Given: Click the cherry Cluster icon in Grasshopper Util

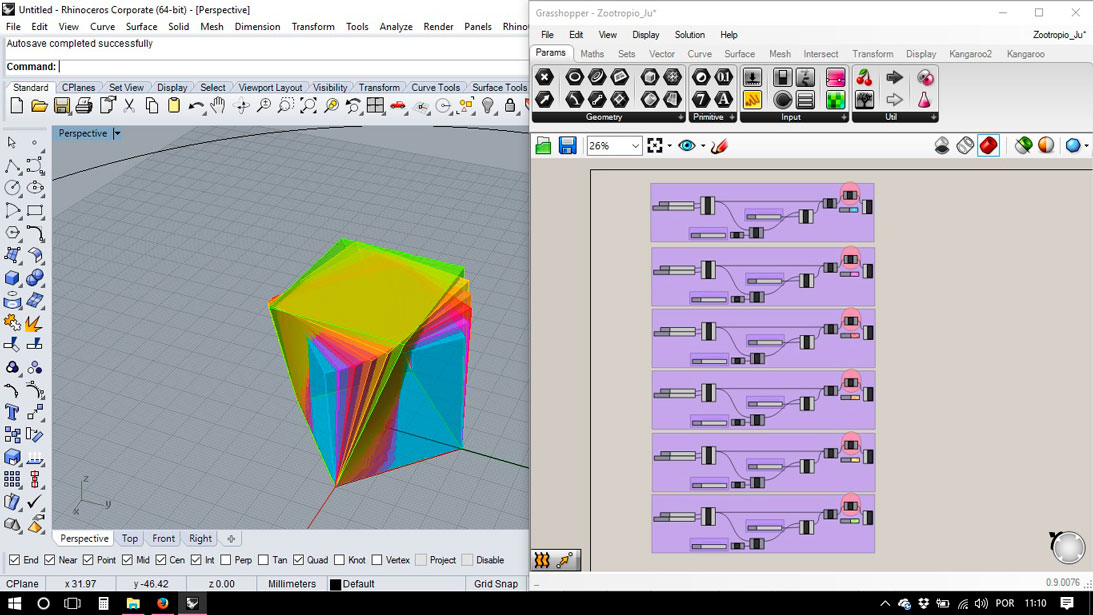Looking at the screenshot, I should click(x=864, y=77).
